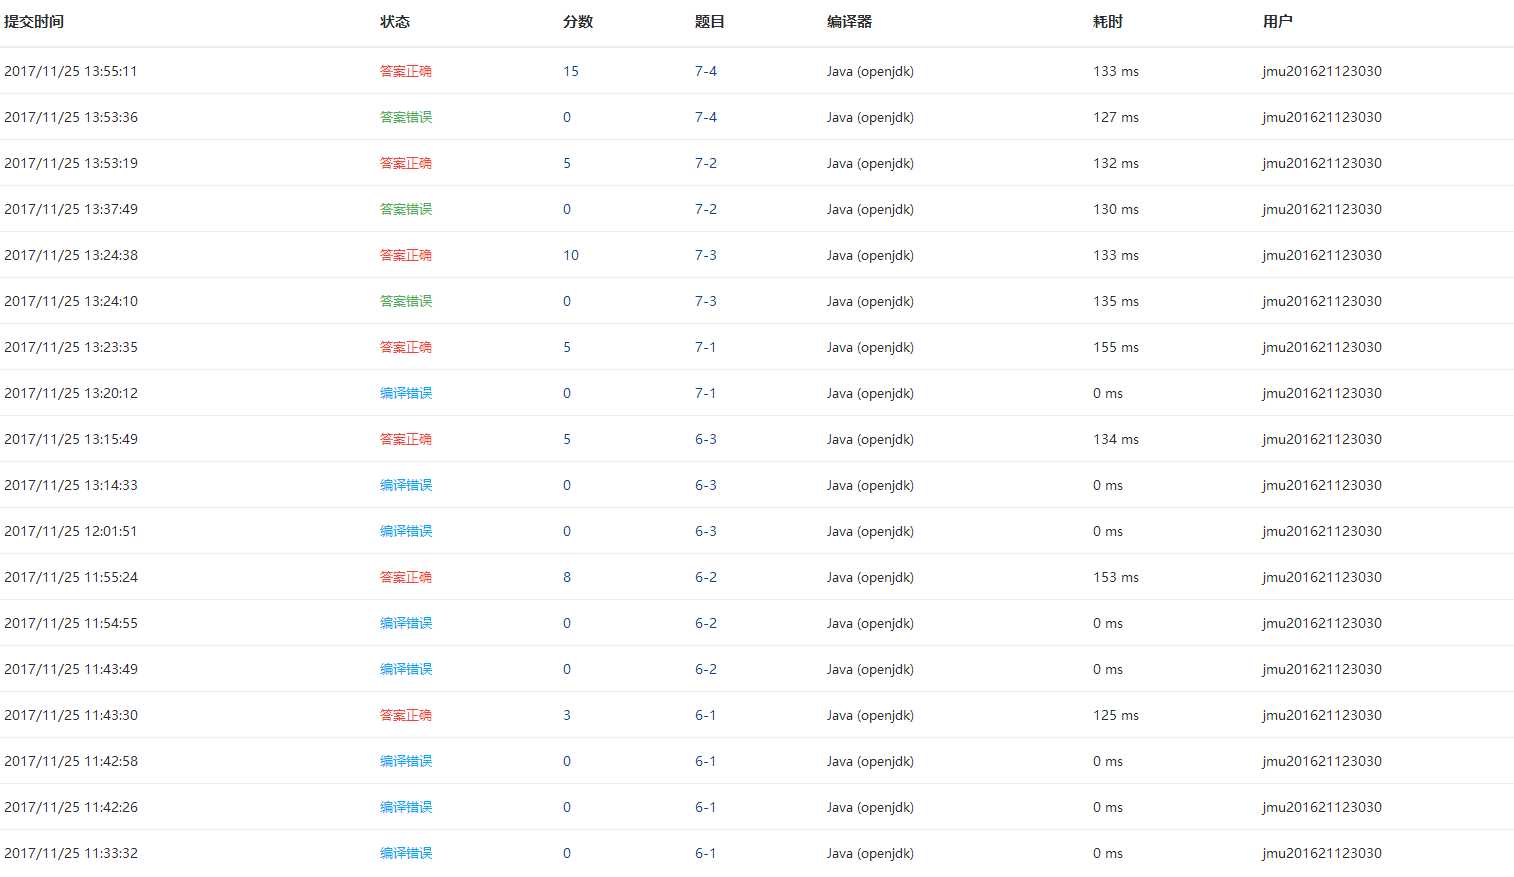This screenshot has width=1514, height=877.
Task: Open the status link in the 13:15:49 row
Action: (x=406, y=439)
